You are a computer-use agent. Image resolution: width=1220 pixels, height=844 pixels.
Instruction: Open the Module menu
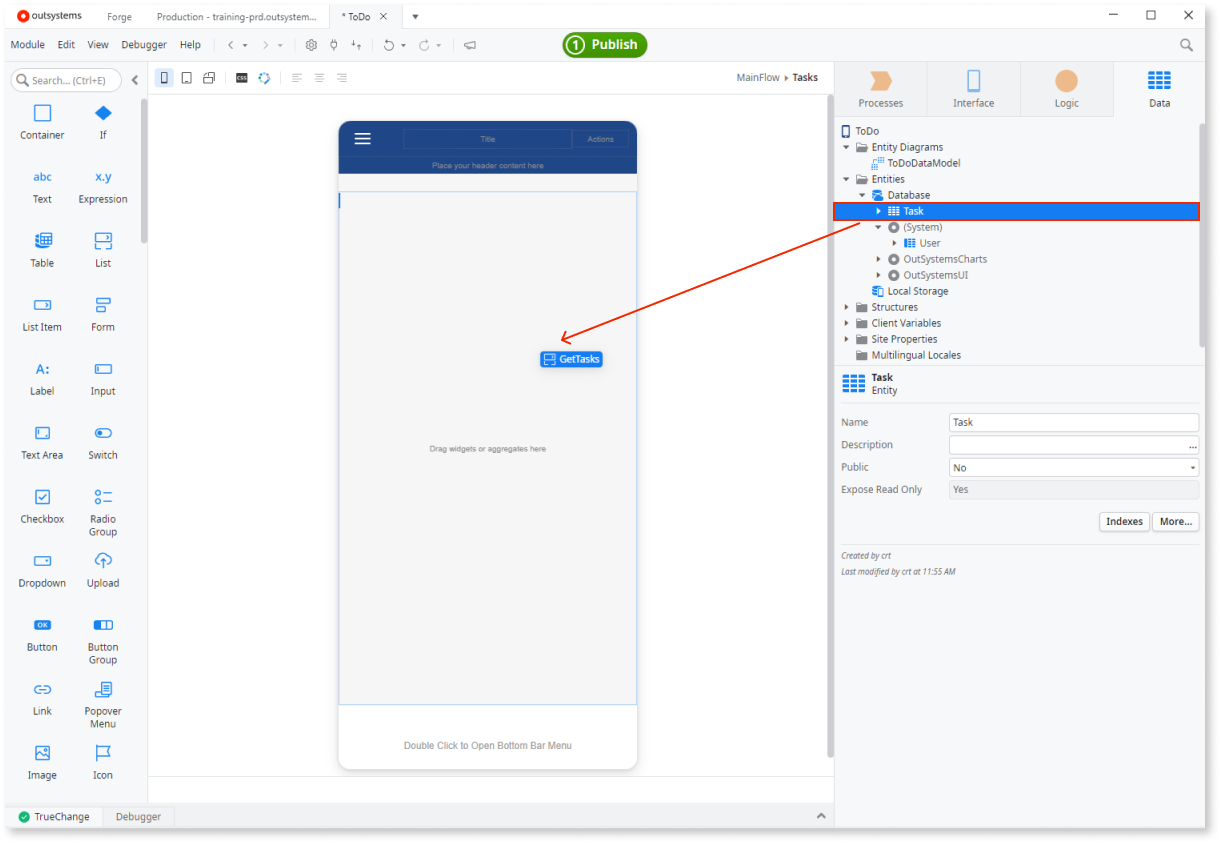pos(27,44)
